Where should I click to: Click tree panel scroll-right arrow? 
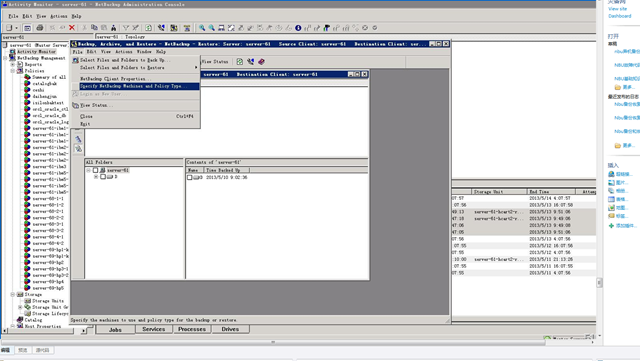point(83,330)
